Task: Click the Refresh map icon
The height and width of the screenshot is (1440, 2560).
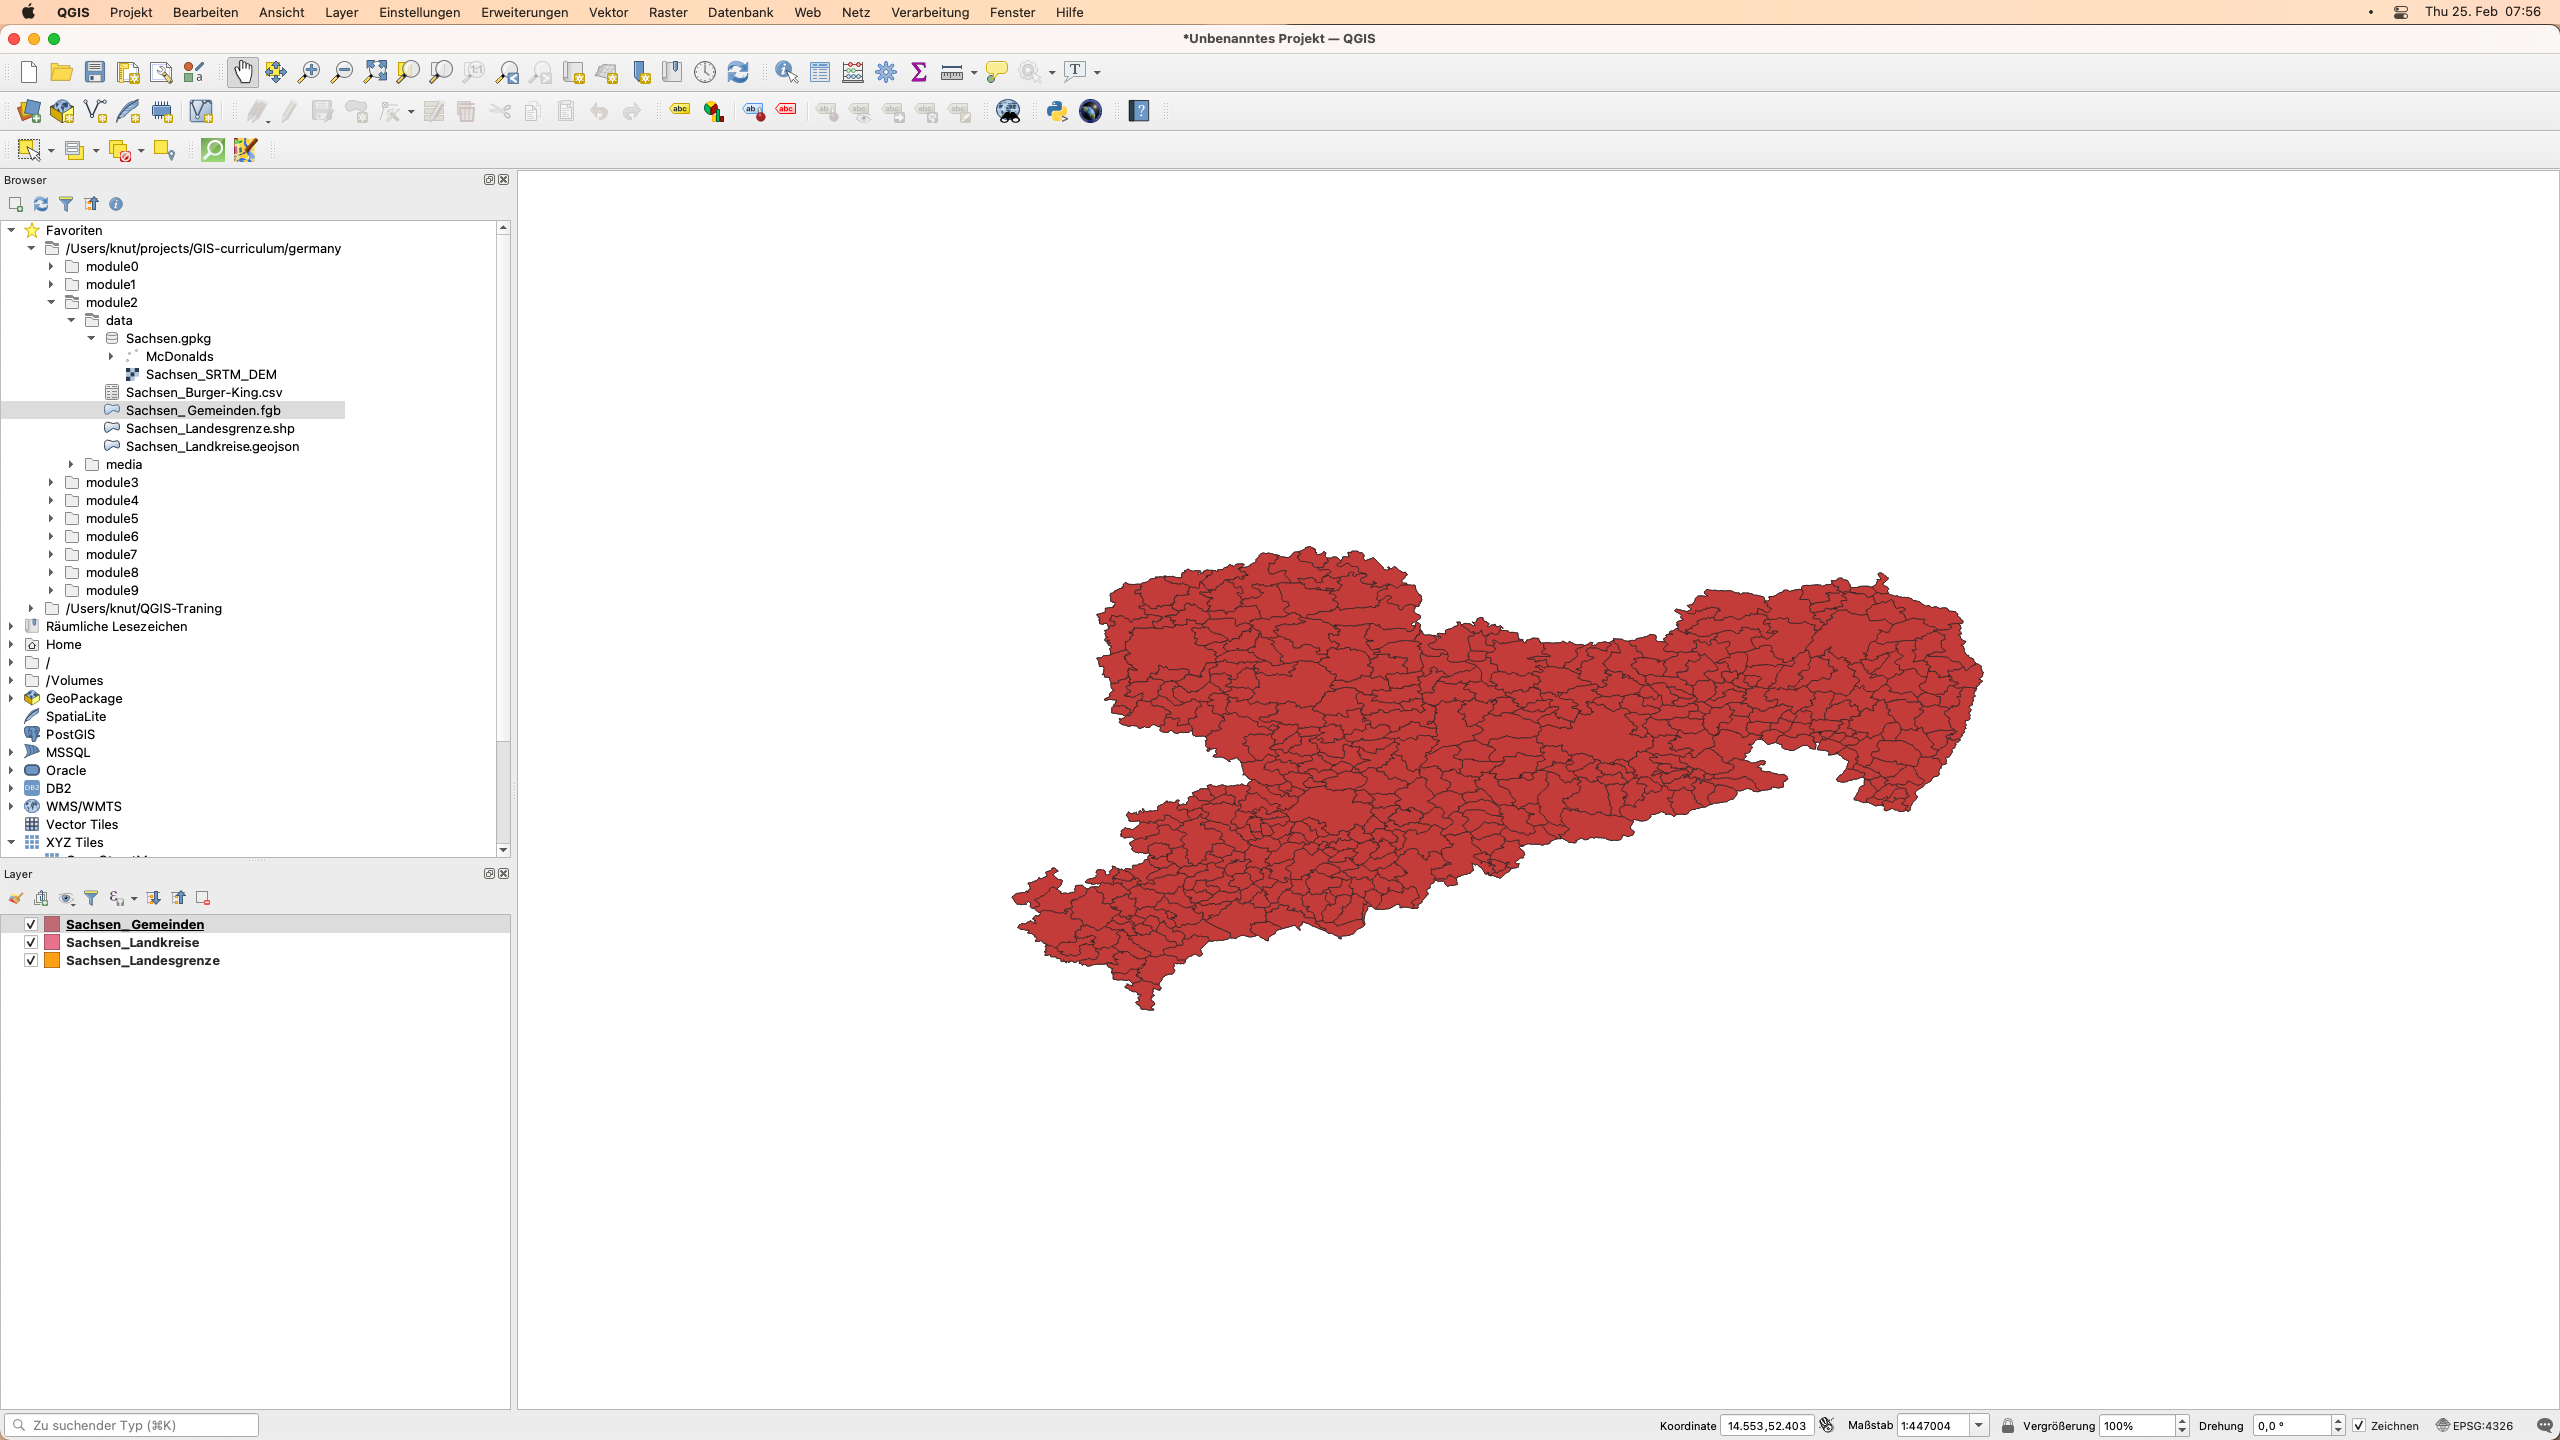Action: coord(738,72)
